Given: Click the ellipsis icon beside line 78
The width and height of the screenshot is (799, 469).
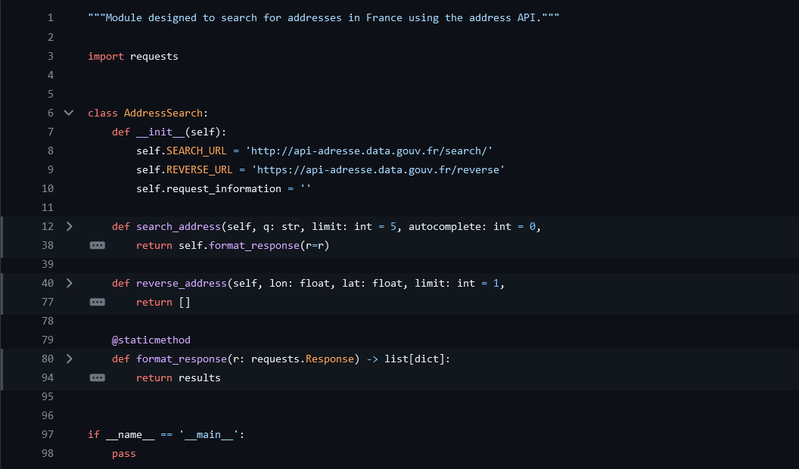Looking at the screenshot, I should [x=97, y=302].
